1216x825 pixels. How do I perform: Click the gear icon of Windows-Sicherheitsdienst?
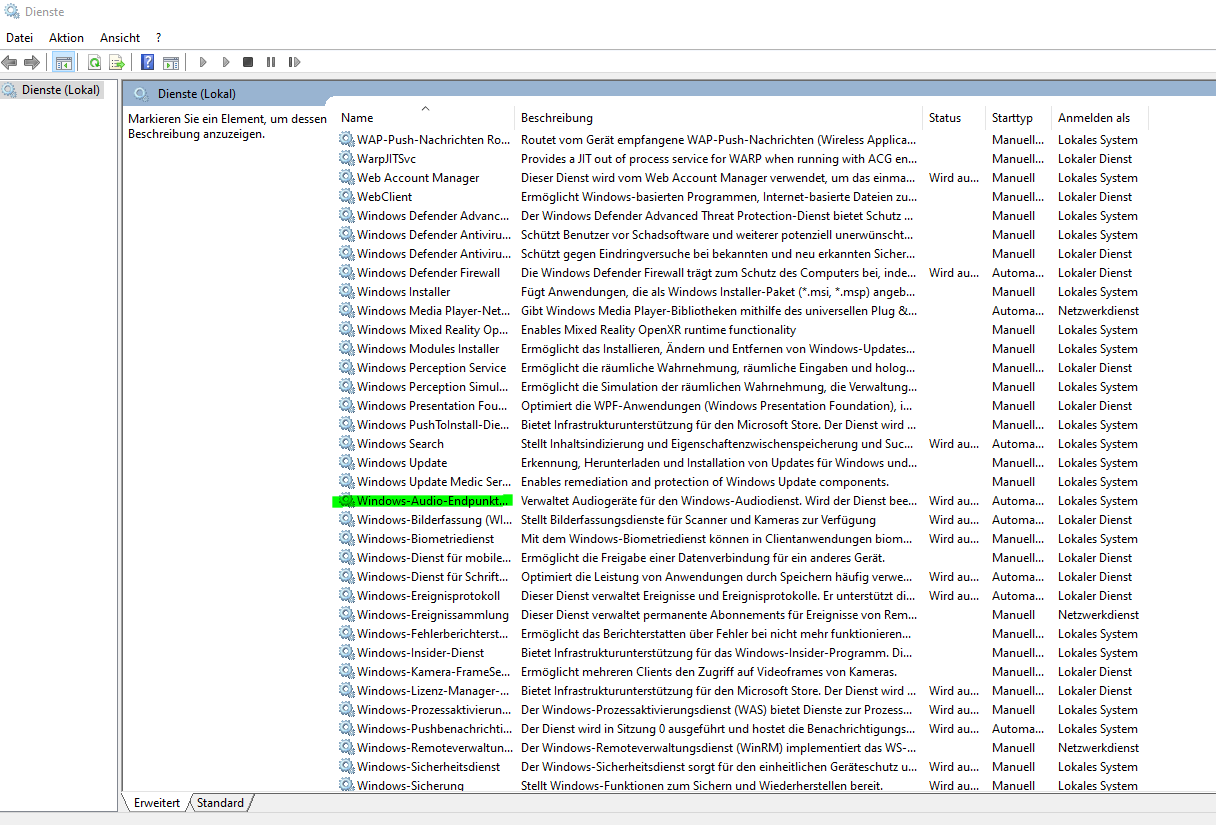(347, 767)
